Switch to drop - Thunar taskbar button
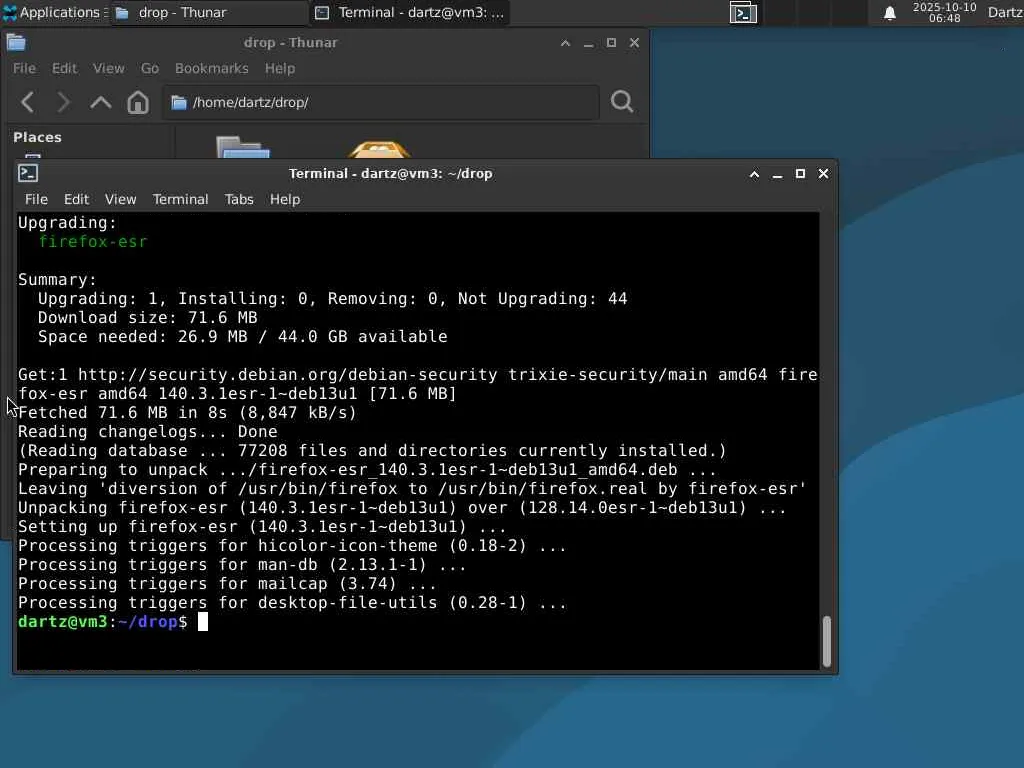Screen dimensions: 1024x768 pos(209,12)
